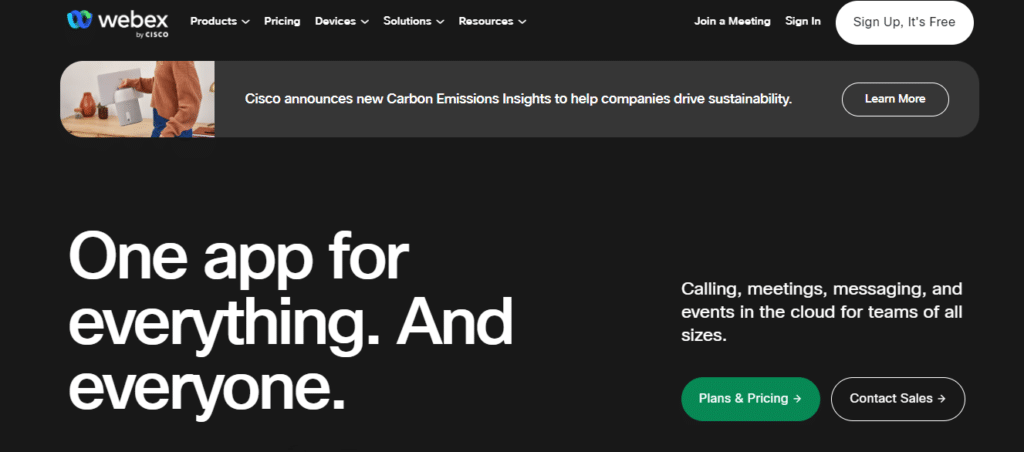Click the Sign In link
1024x452 pixels.
click(803, 21)
